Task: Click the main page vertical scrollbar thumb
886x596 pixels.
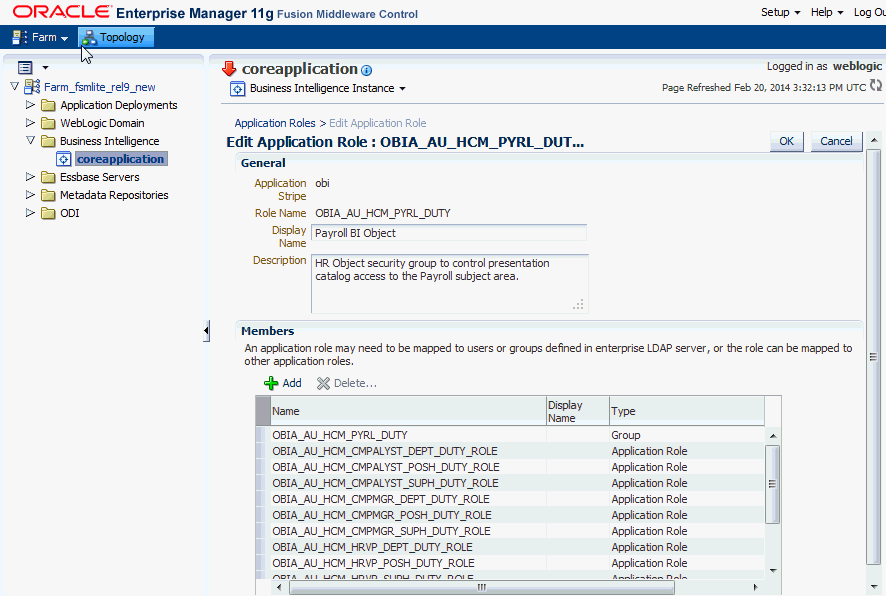Action: pos(874,357)
